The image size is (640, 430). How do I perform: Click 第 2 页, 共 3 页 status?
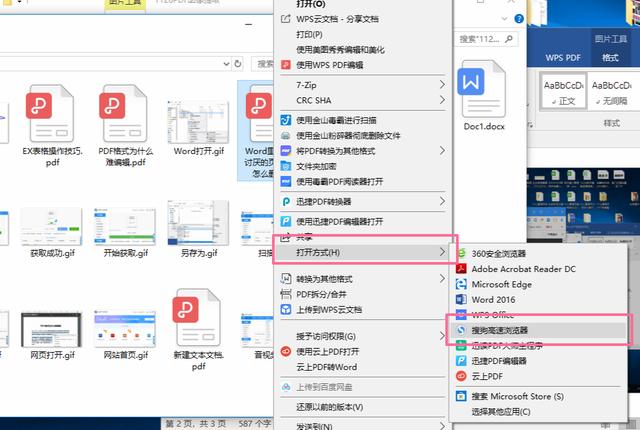coord(196,424)
